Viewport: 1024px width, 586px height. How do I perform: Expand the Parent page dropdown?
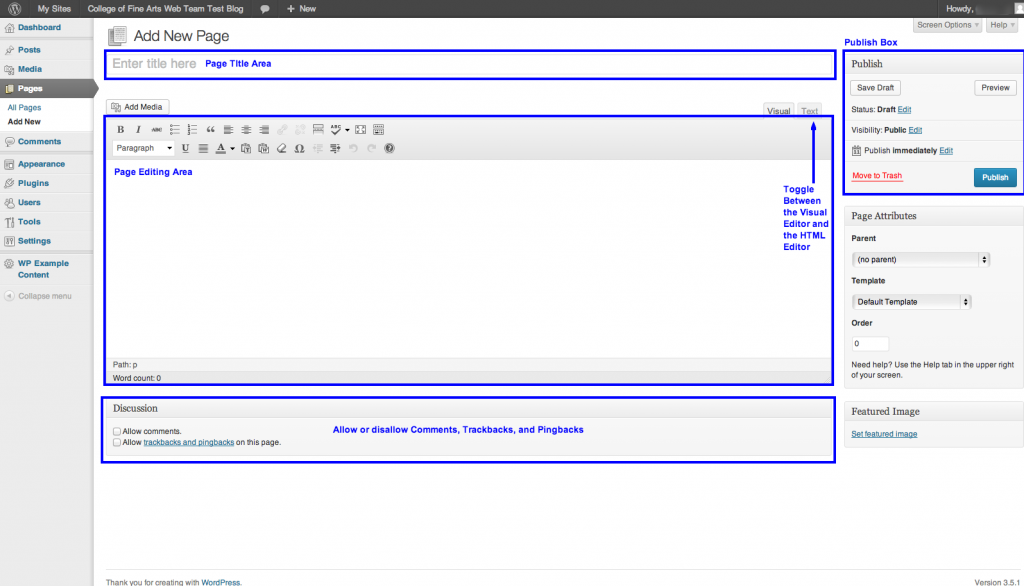(920, 259)
